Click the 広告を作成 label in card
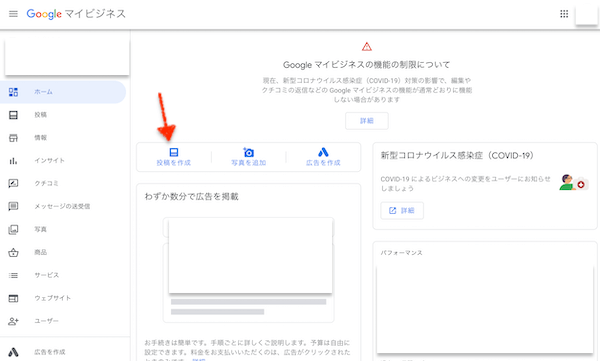This screenshot has height=361, width=600. coord(323,163)
